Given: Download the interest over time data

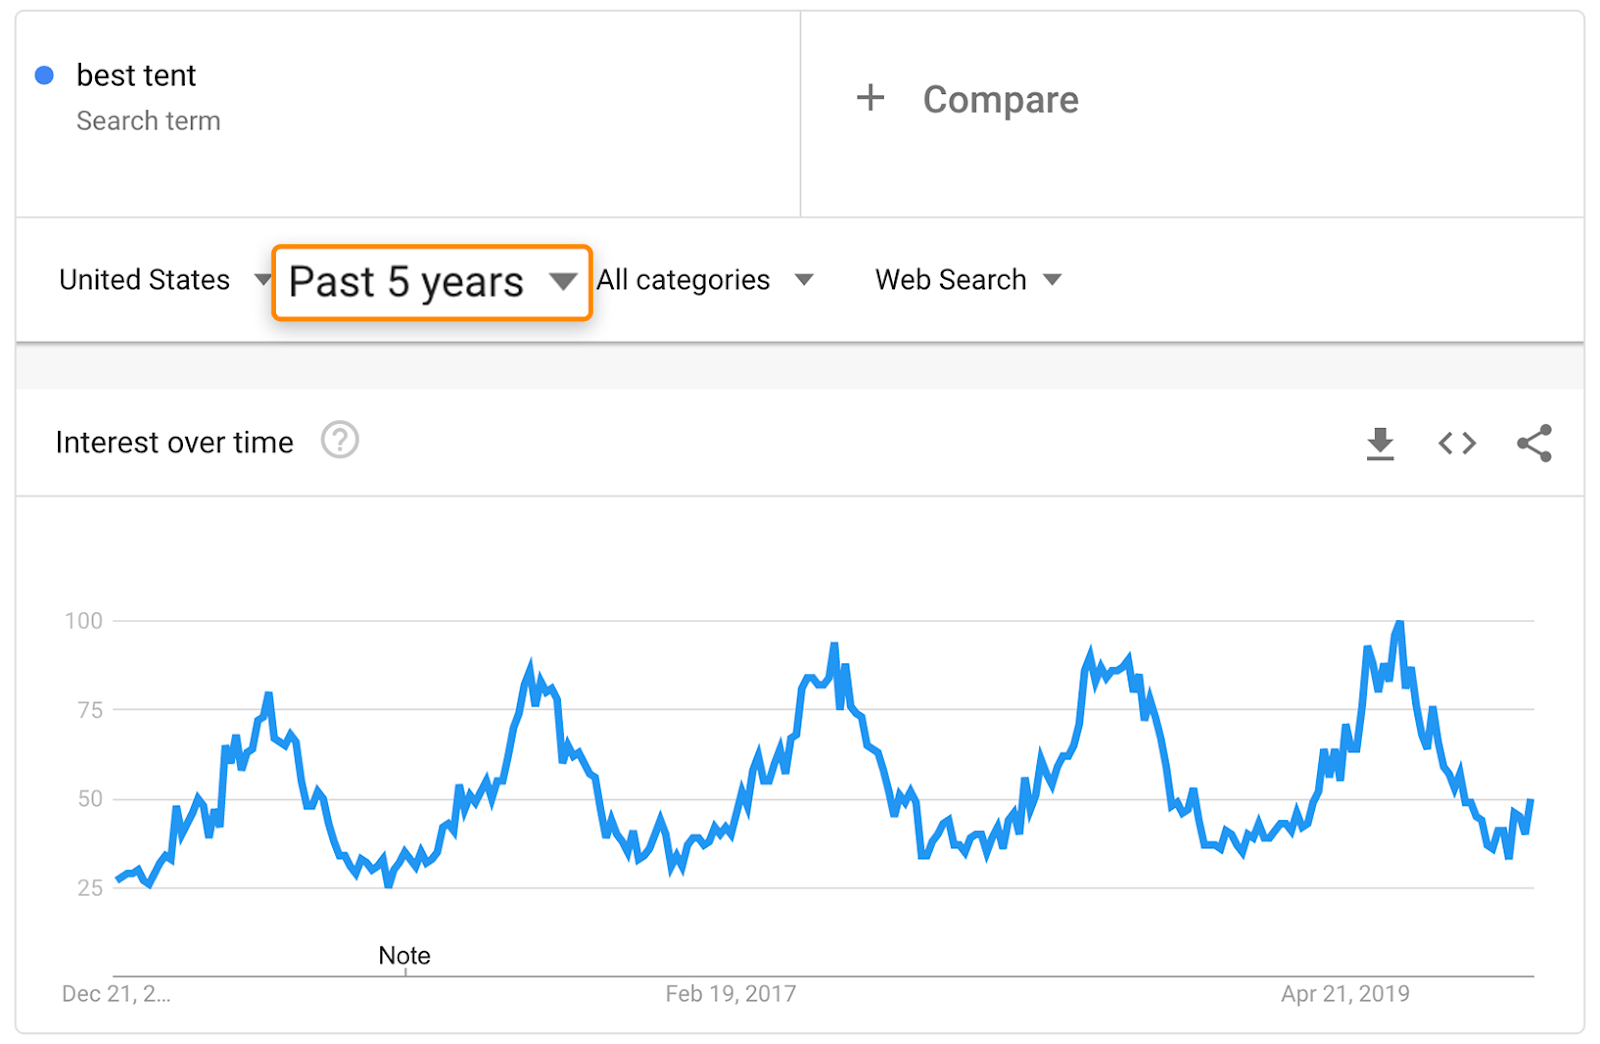Looking at the screenshot, I should [x=1380, y=443].
